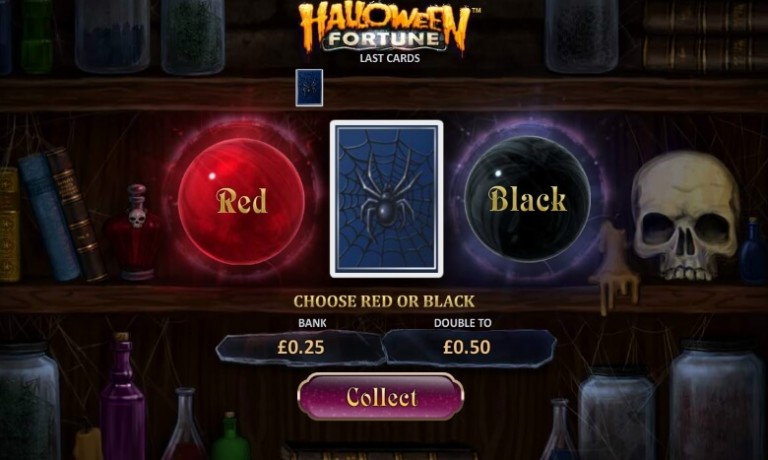Click the melting candle beside the skull

pos(615,267)
